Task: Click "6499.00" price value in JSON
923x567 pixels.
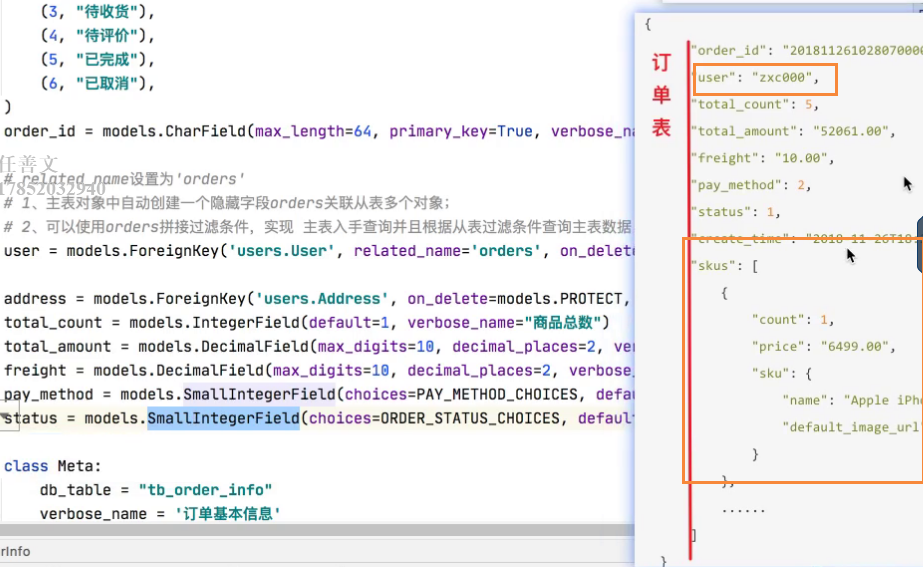Action: [855, 346]
